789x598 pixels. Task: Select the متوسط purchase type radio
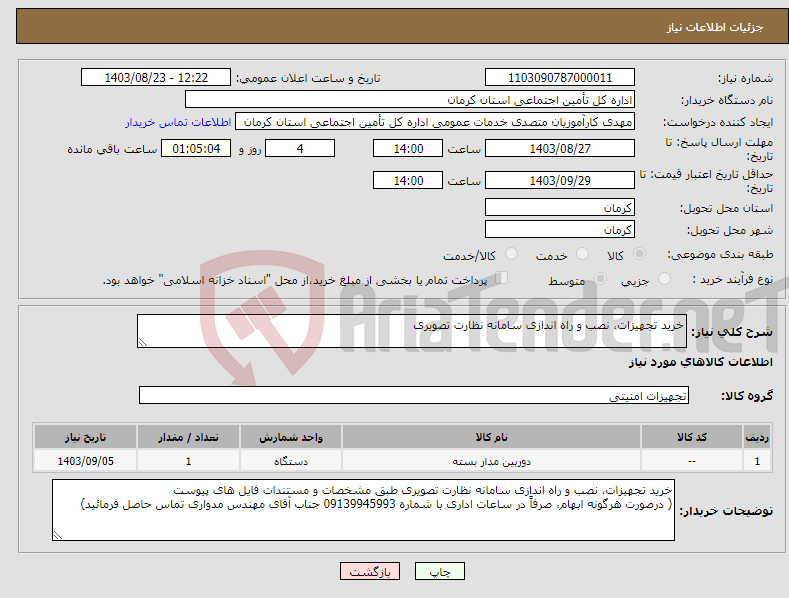pyautogui.click(x=600, y=278)
